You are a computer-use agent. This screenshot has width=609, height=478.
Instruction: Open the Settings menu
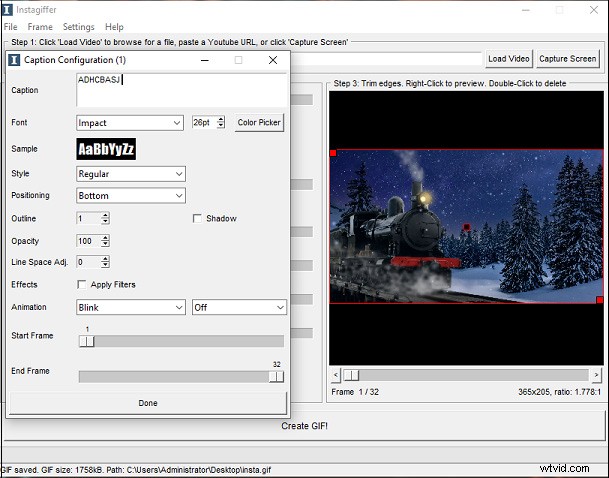tap(78, 27)
